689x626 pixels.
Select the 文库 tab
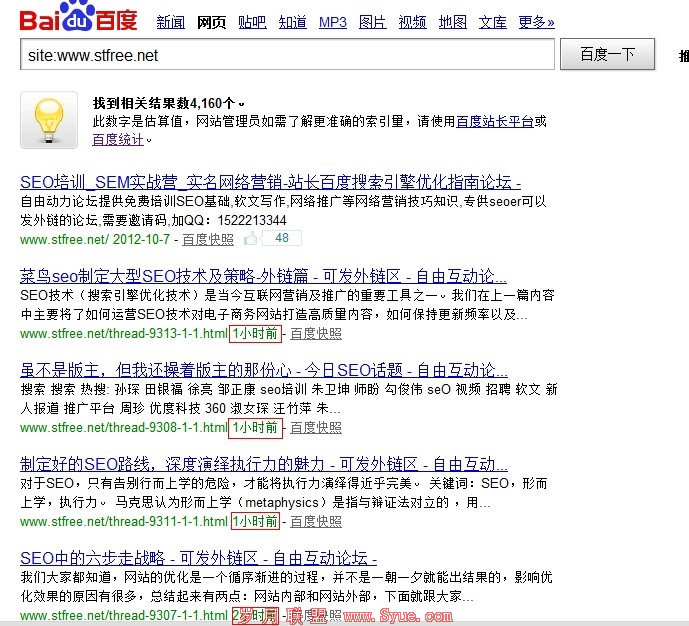pos(492,22)
